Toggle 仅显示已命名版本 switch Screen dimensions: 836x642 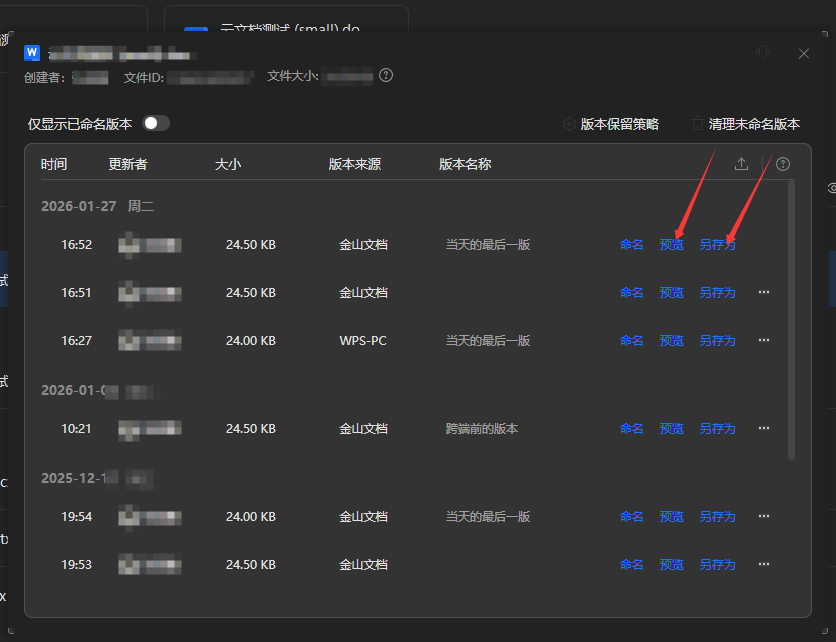(x=156, y=123)
